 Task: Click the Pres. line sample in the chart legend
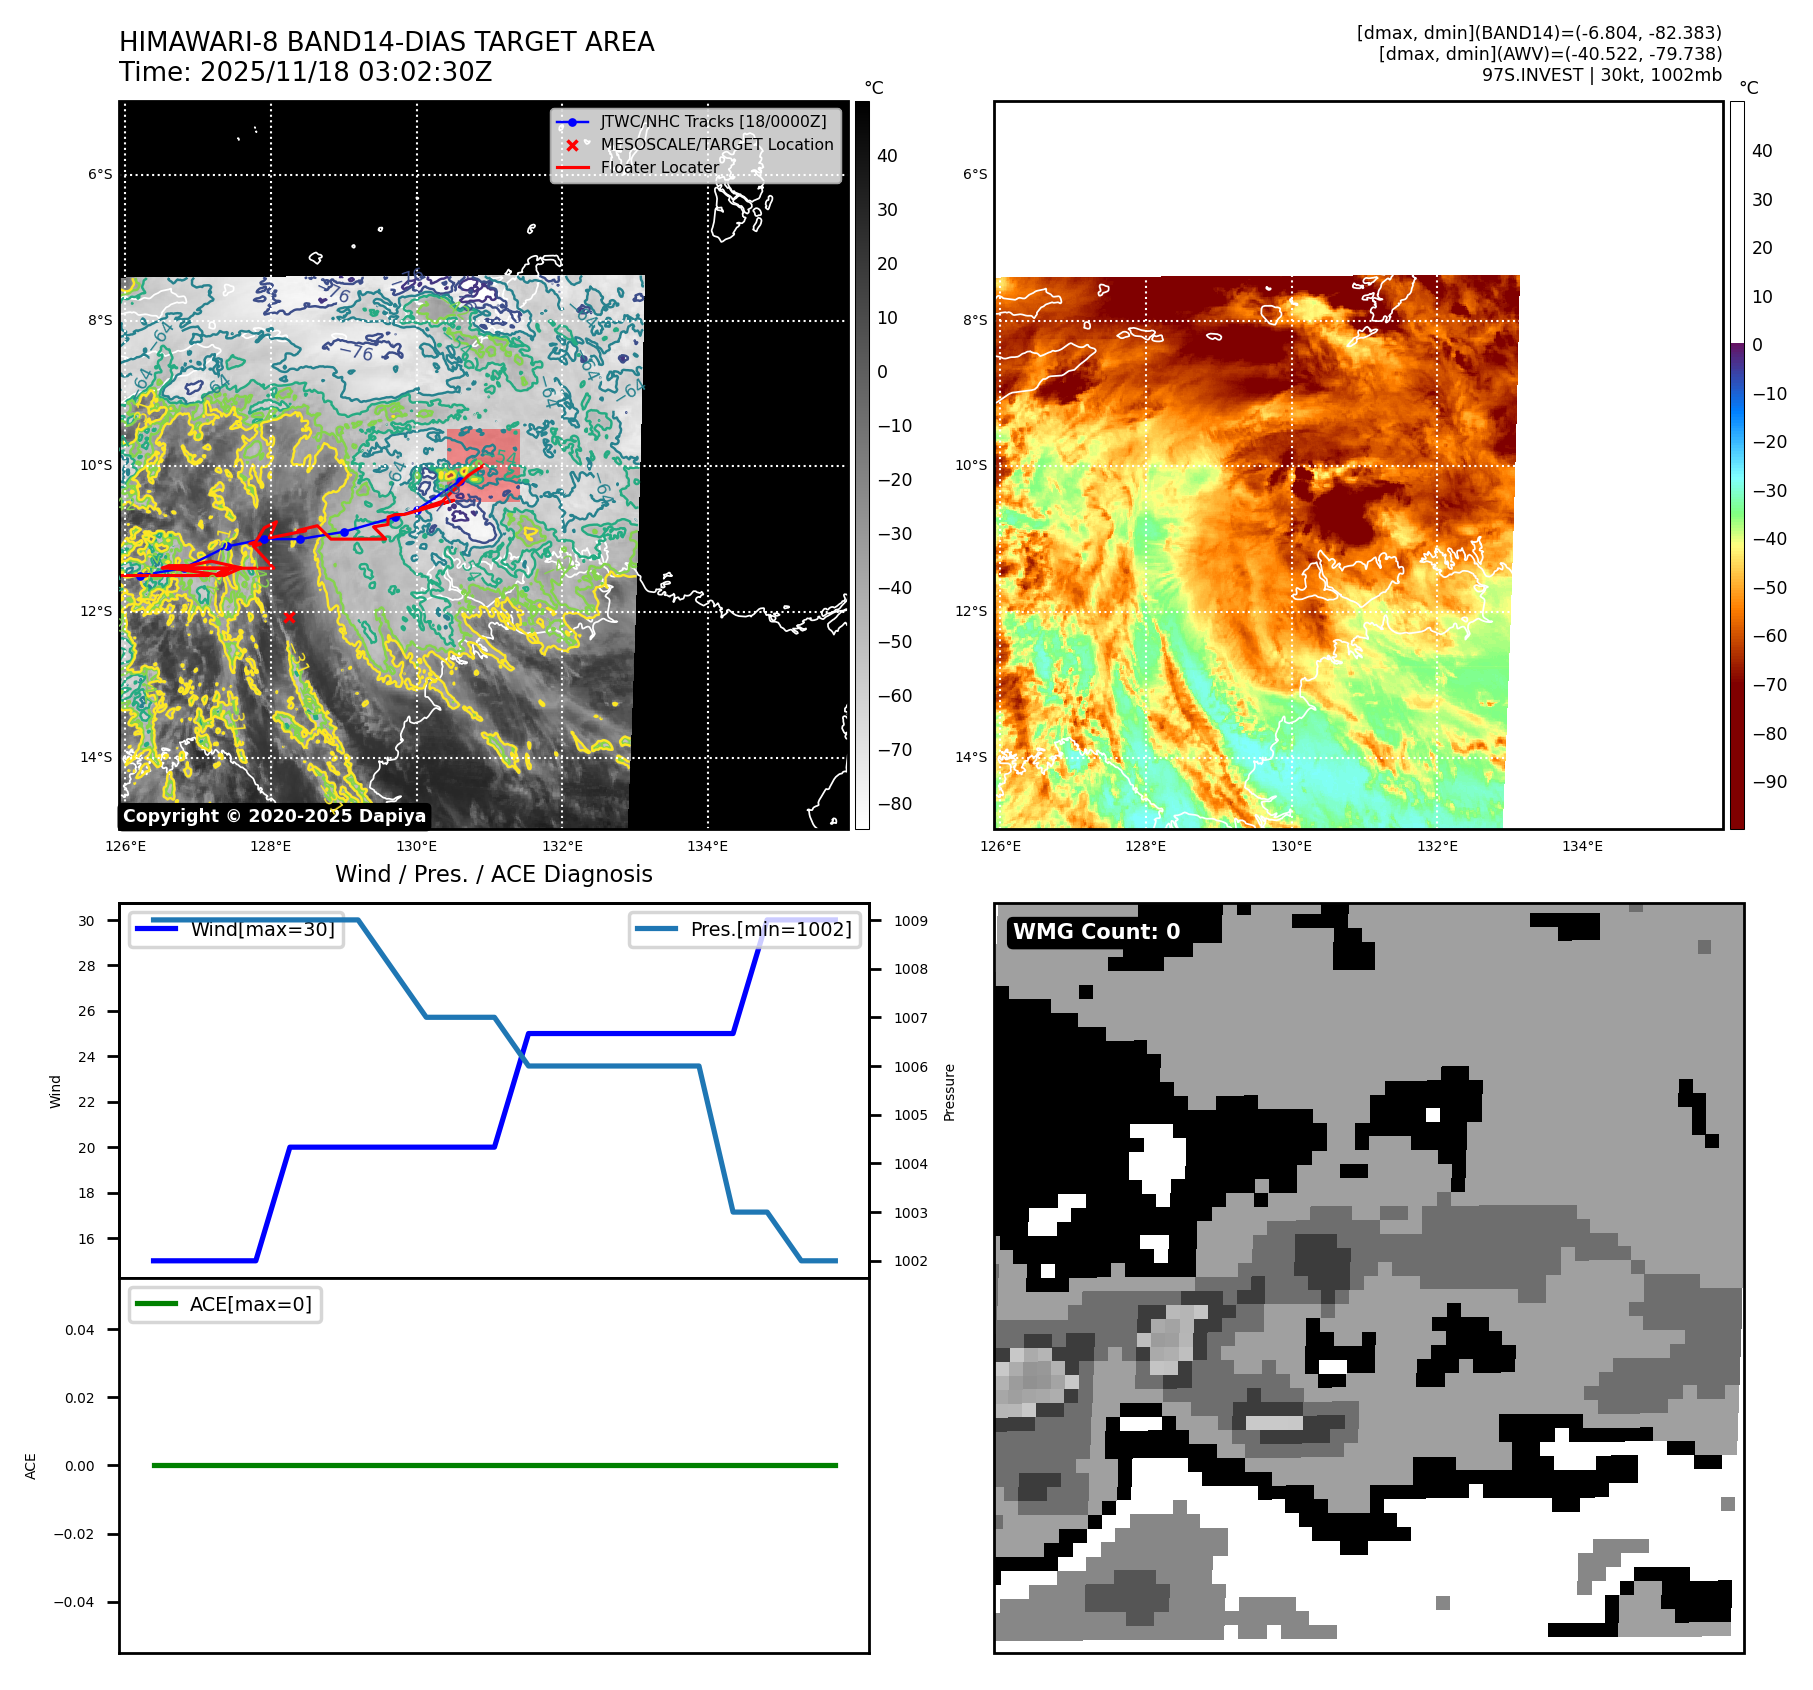[656, 929]
